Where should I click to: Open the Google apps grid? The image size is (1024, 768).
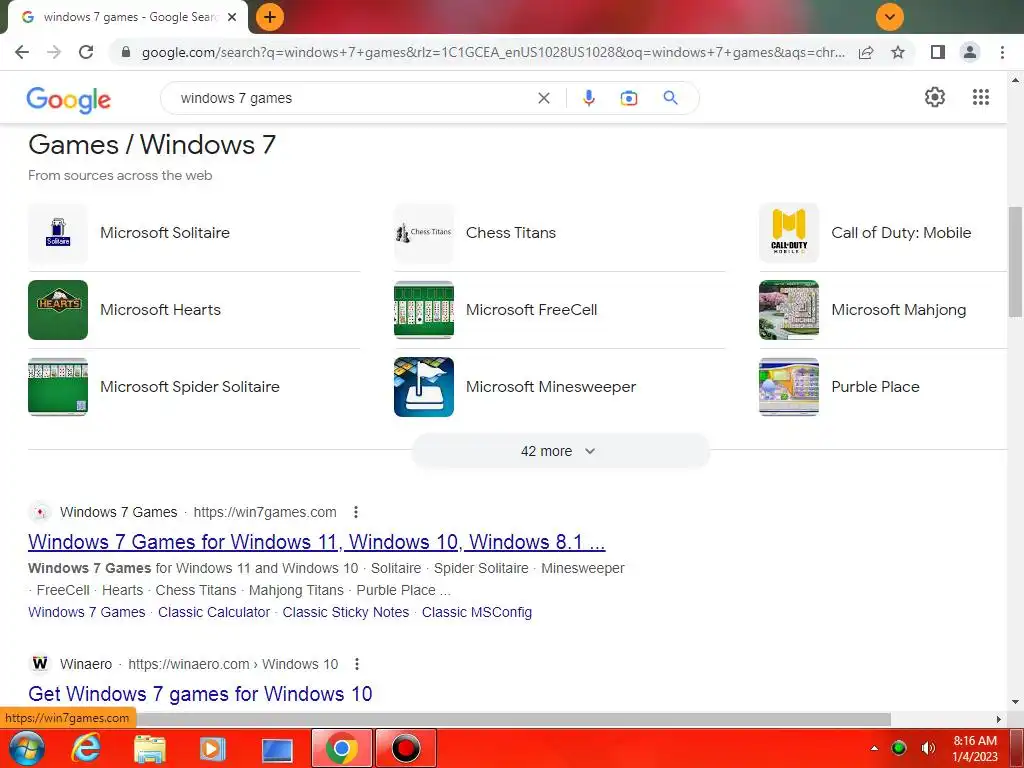click(x=981, y=97)
